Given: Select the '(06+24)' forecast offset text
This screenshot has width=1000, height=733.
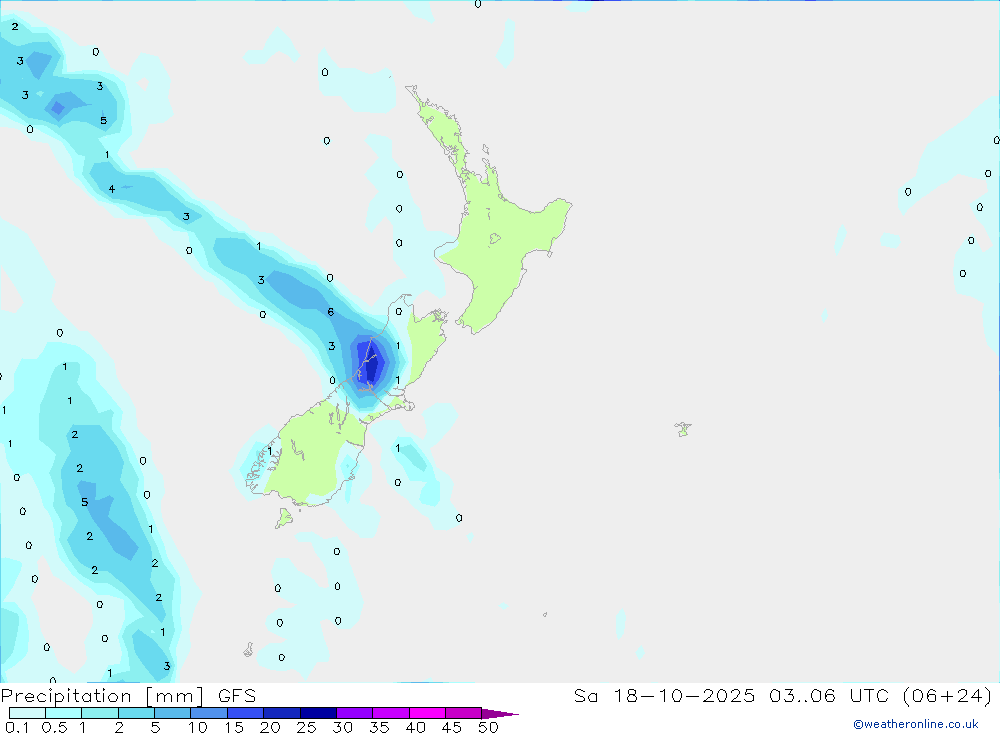Looking at the screenshot, I should (x=947, y=695).
